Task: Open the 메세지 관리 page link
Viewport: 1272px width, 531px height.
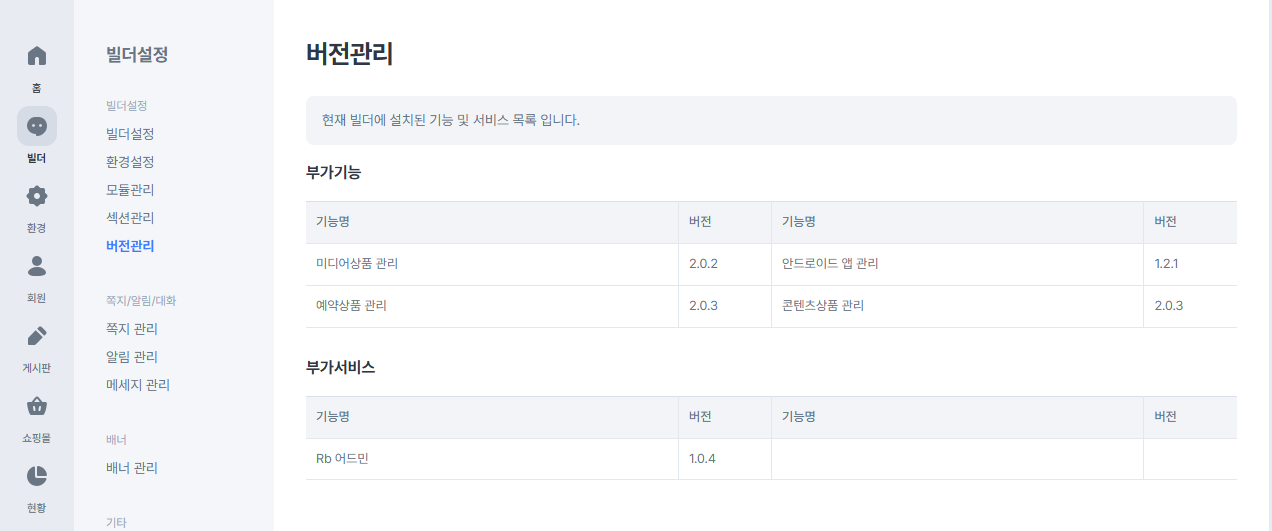Action: click(x=138, y=385)
